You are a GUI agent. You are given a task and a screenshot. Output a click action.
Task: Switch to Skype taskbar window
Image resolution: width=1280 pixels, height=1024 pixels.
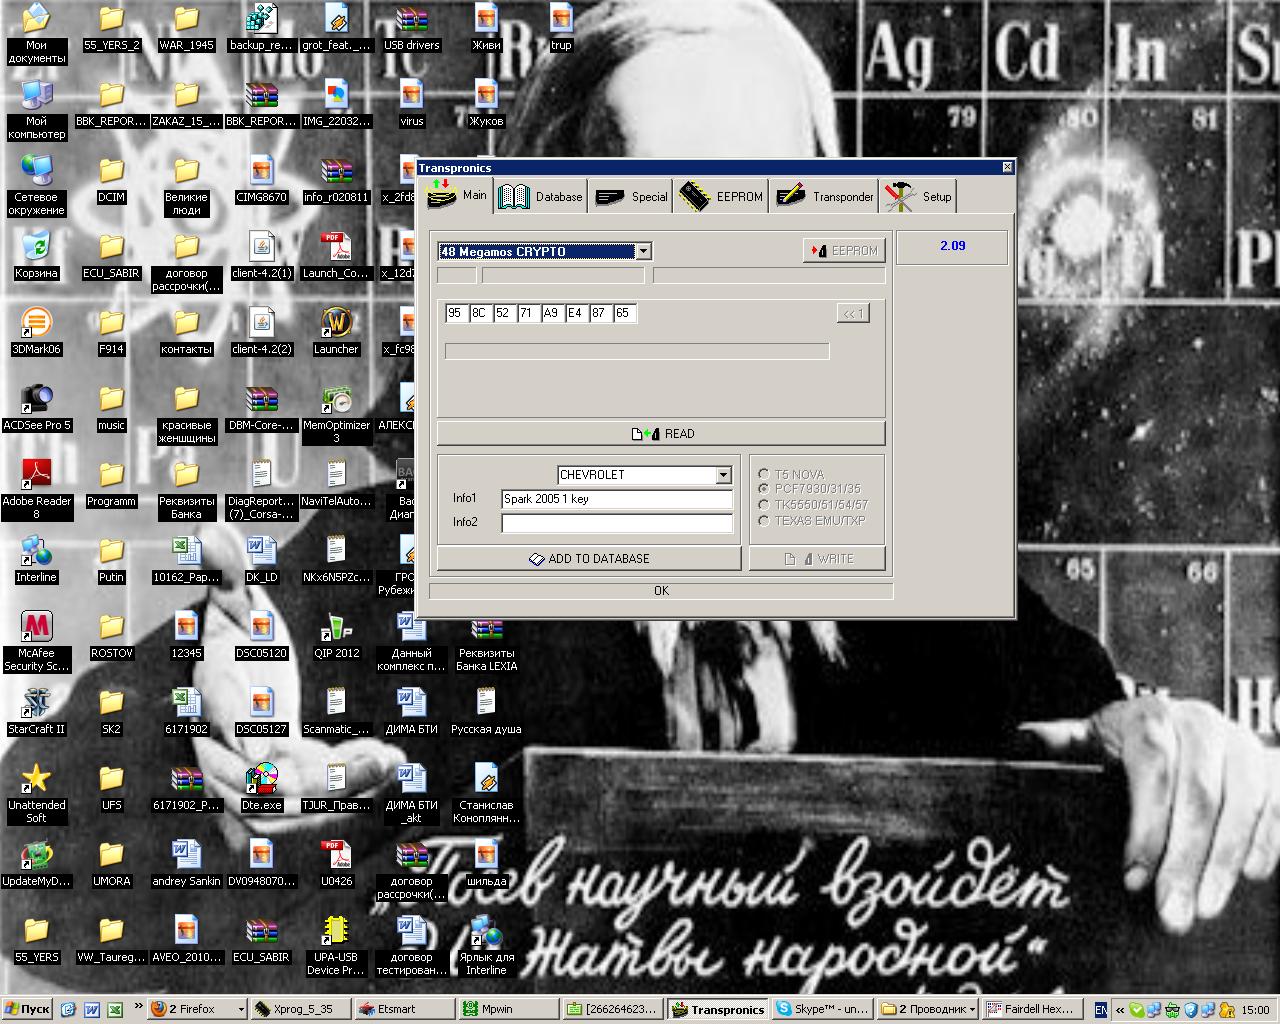822,1009
